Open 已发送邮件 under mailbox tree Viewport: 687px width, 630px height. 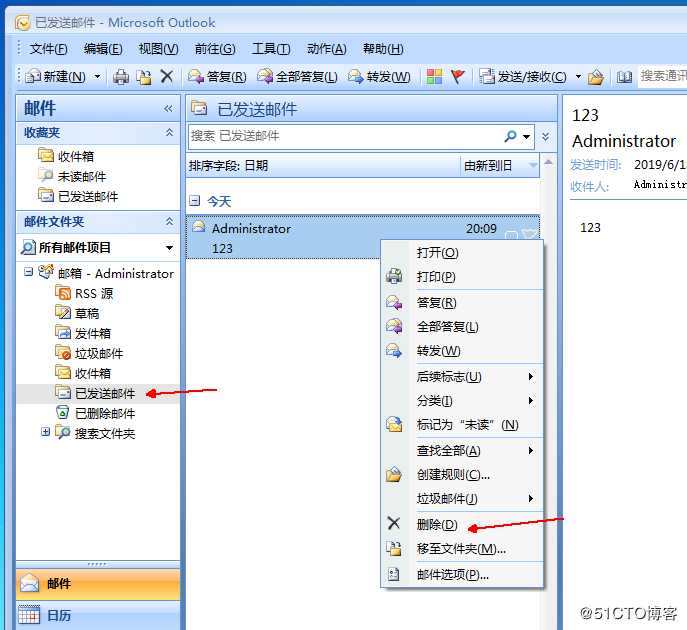(95, 393)
